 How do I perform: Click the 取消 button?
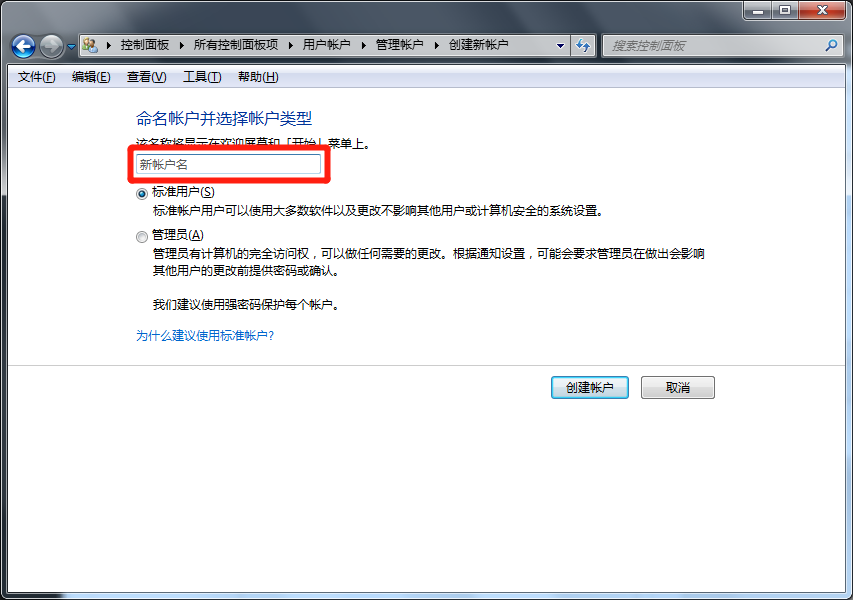point(678,387)
